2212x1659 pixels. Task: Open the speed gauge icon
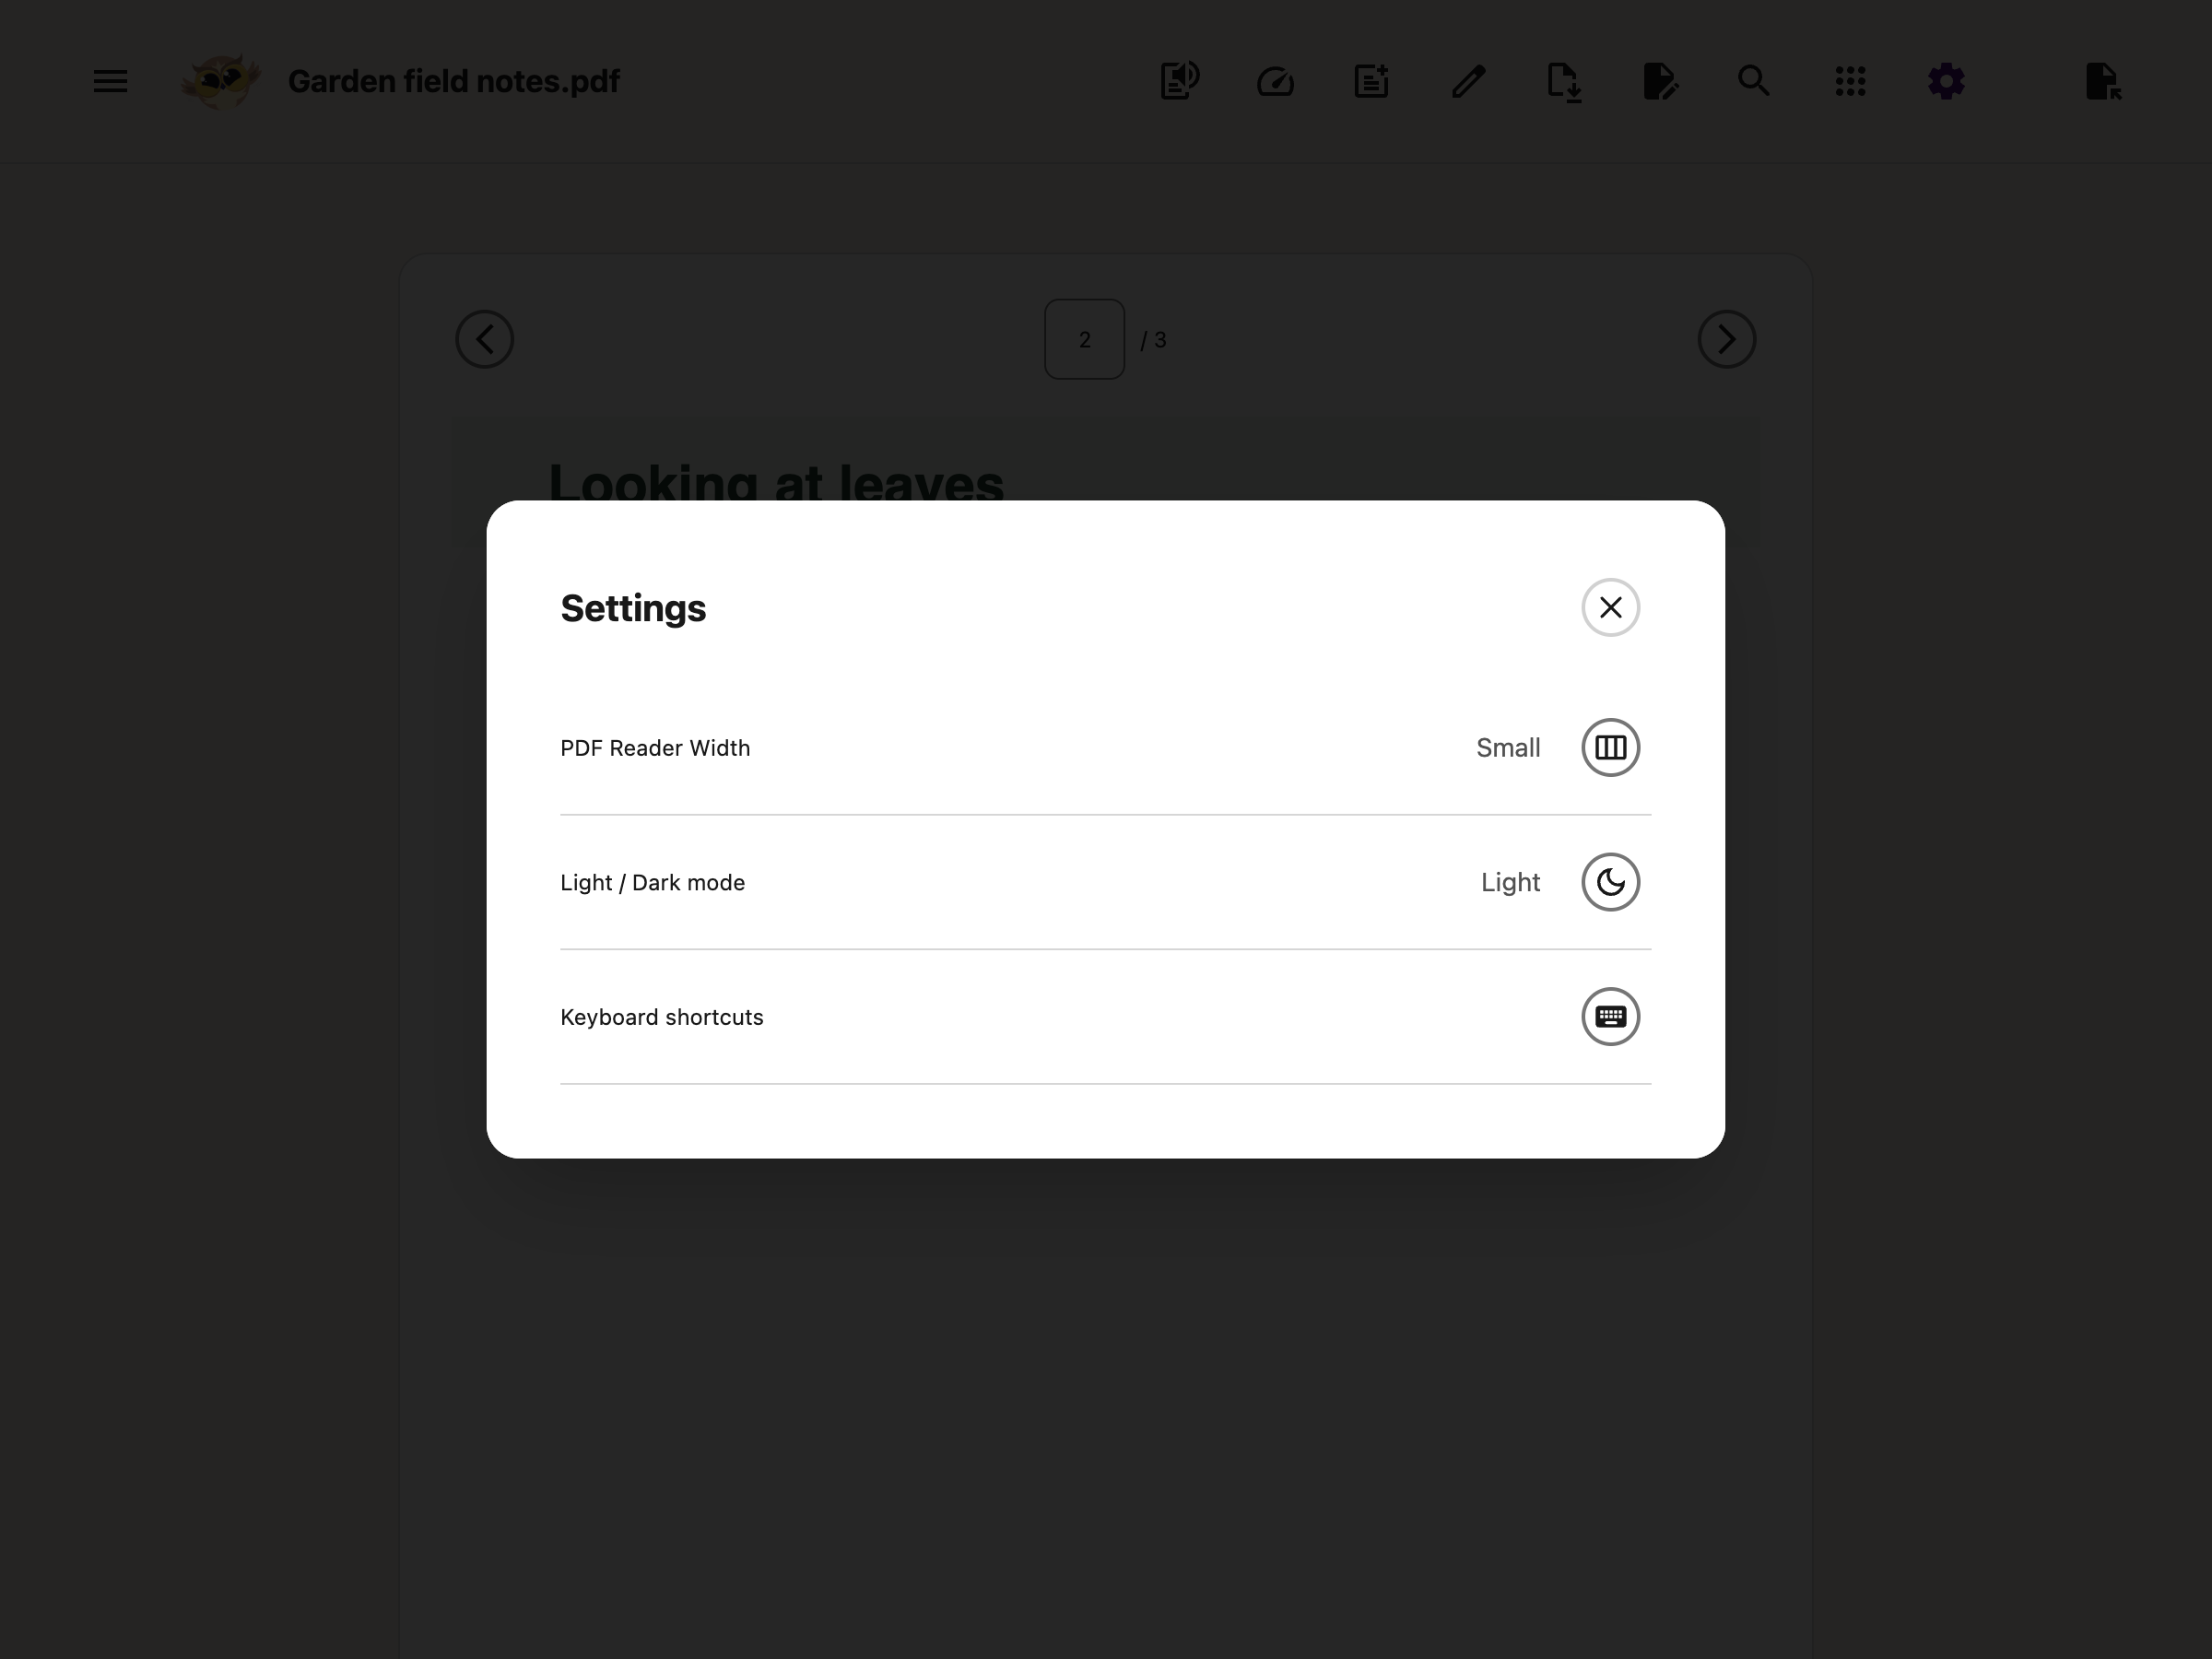(1275, 81)
